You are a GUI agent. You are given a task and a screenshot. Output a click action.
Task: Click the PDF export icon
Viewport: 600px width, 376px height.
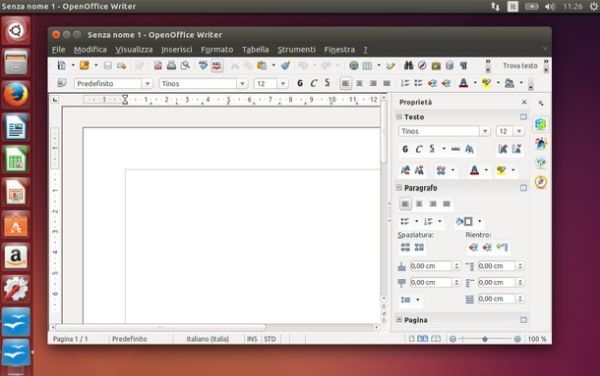158,65
